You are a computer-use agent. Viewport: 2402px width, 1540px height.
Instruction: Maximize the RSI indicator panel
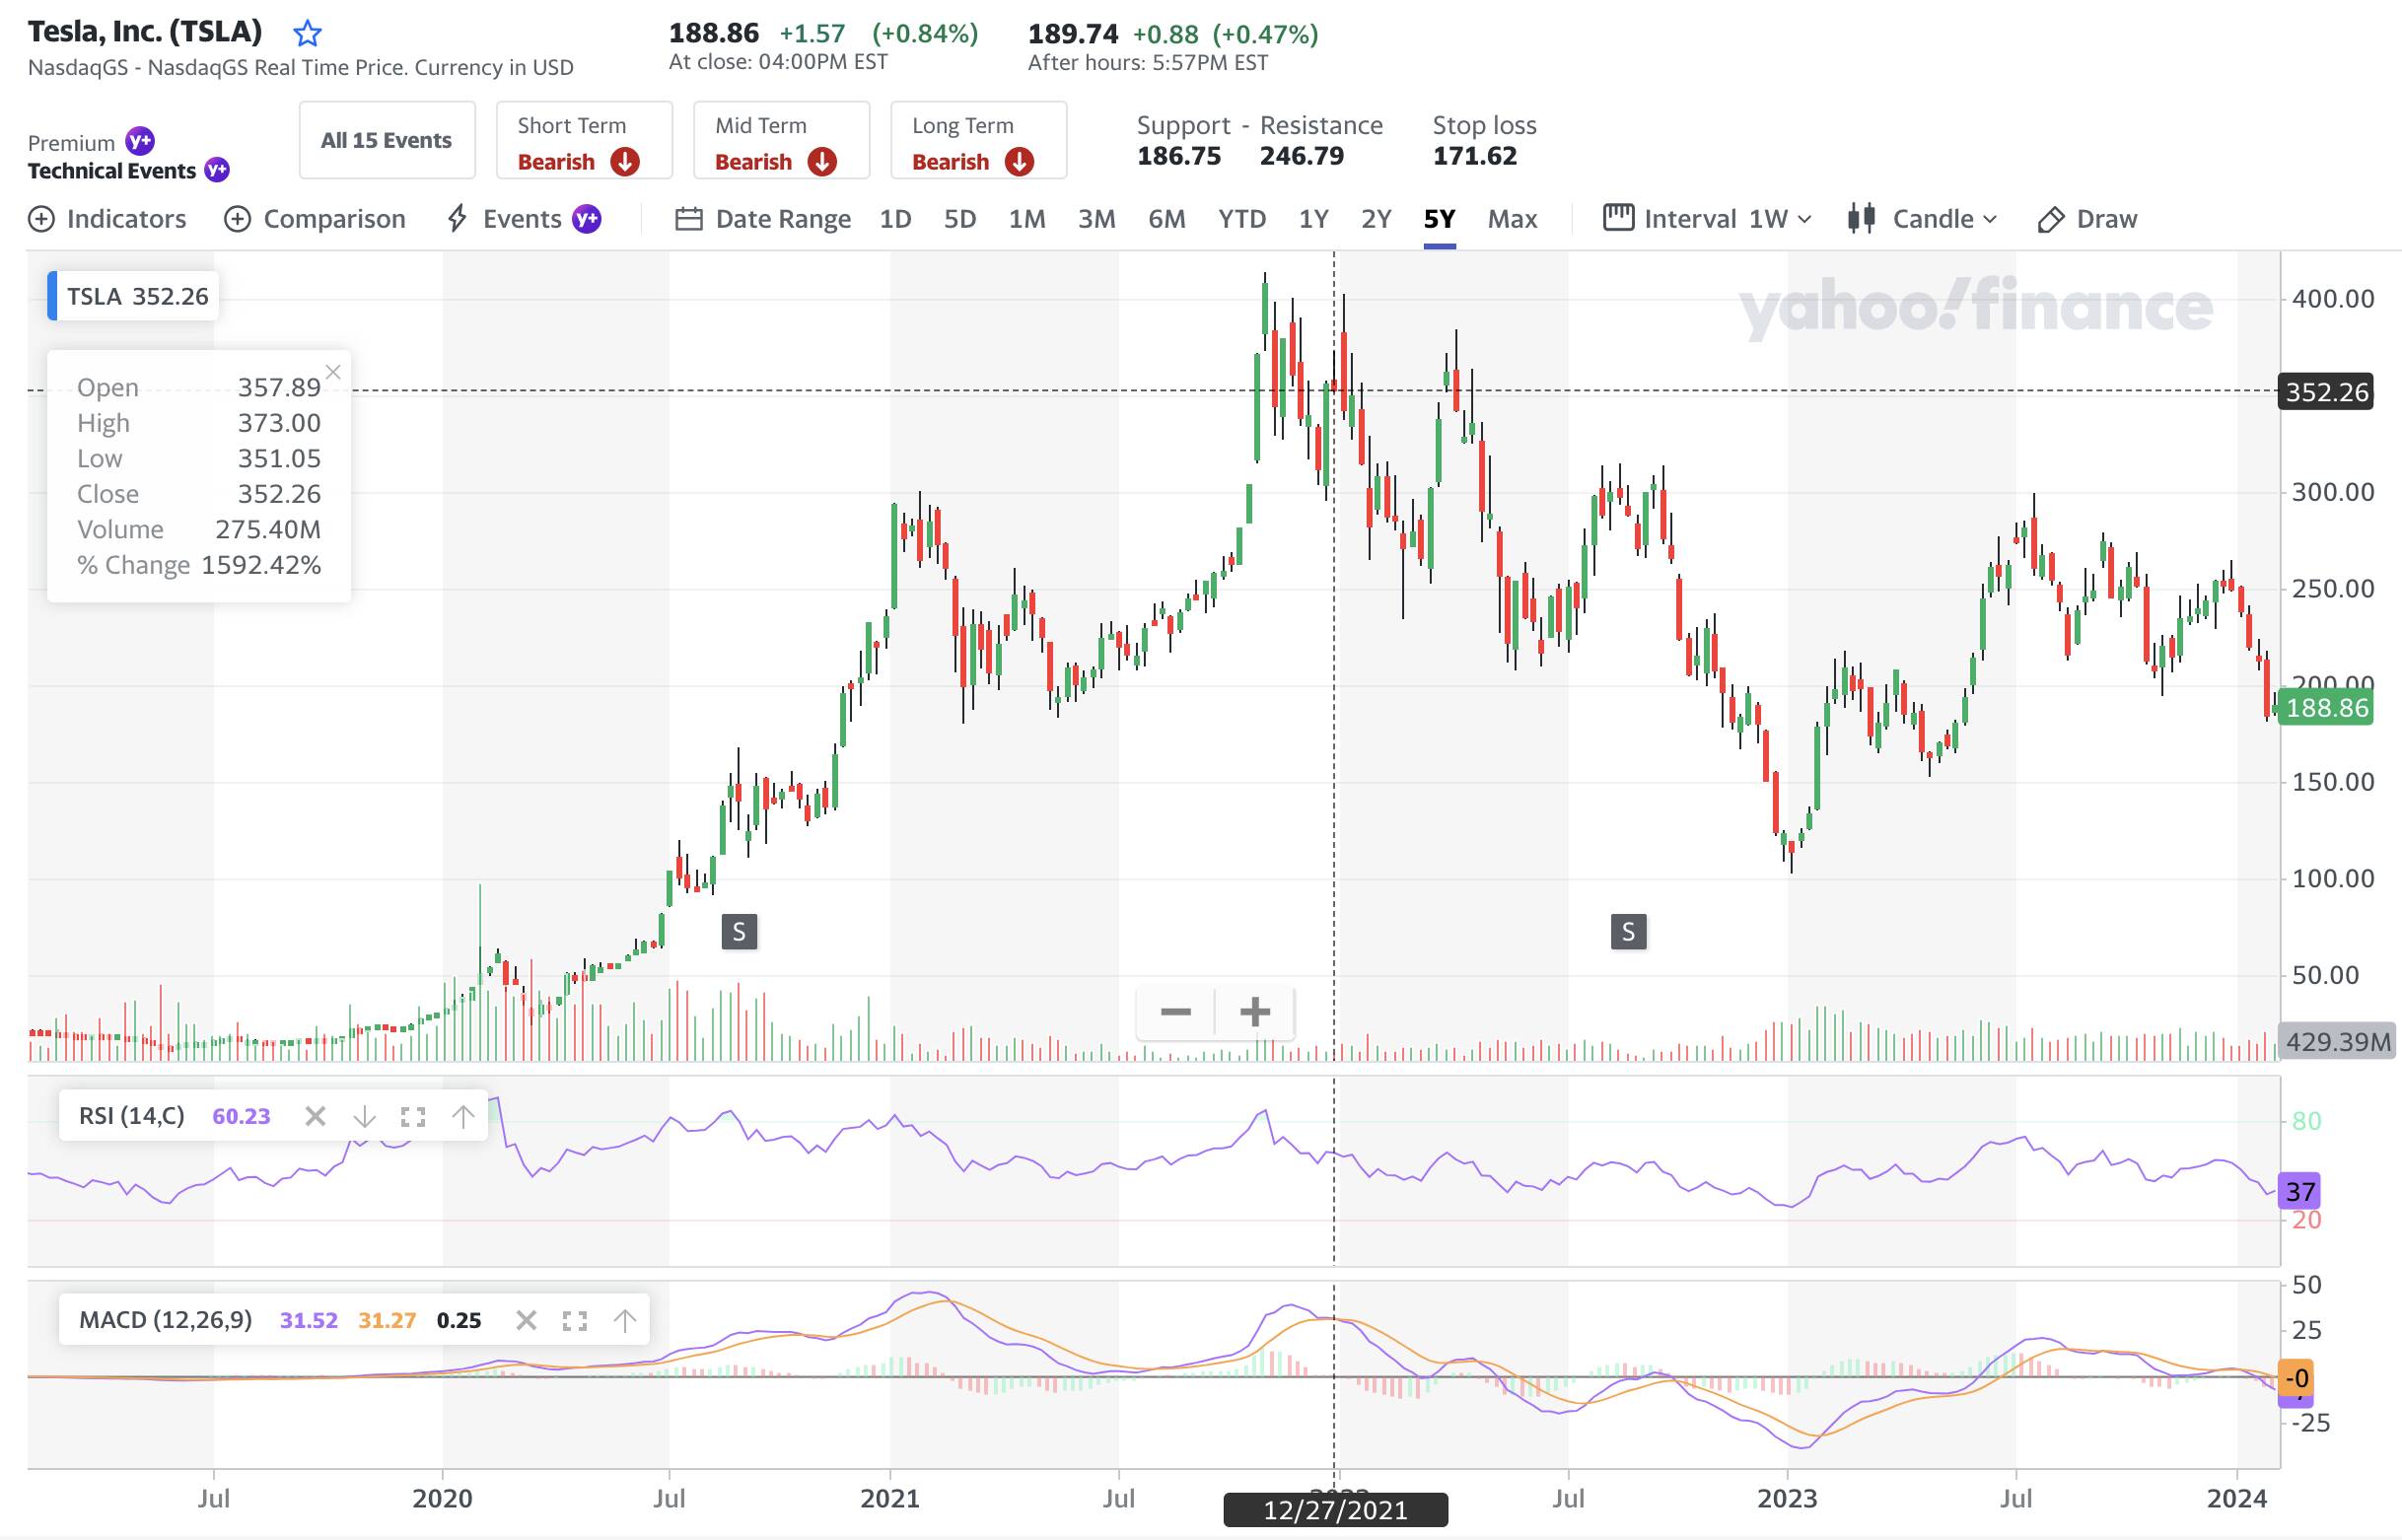(x=413, y=1116)
